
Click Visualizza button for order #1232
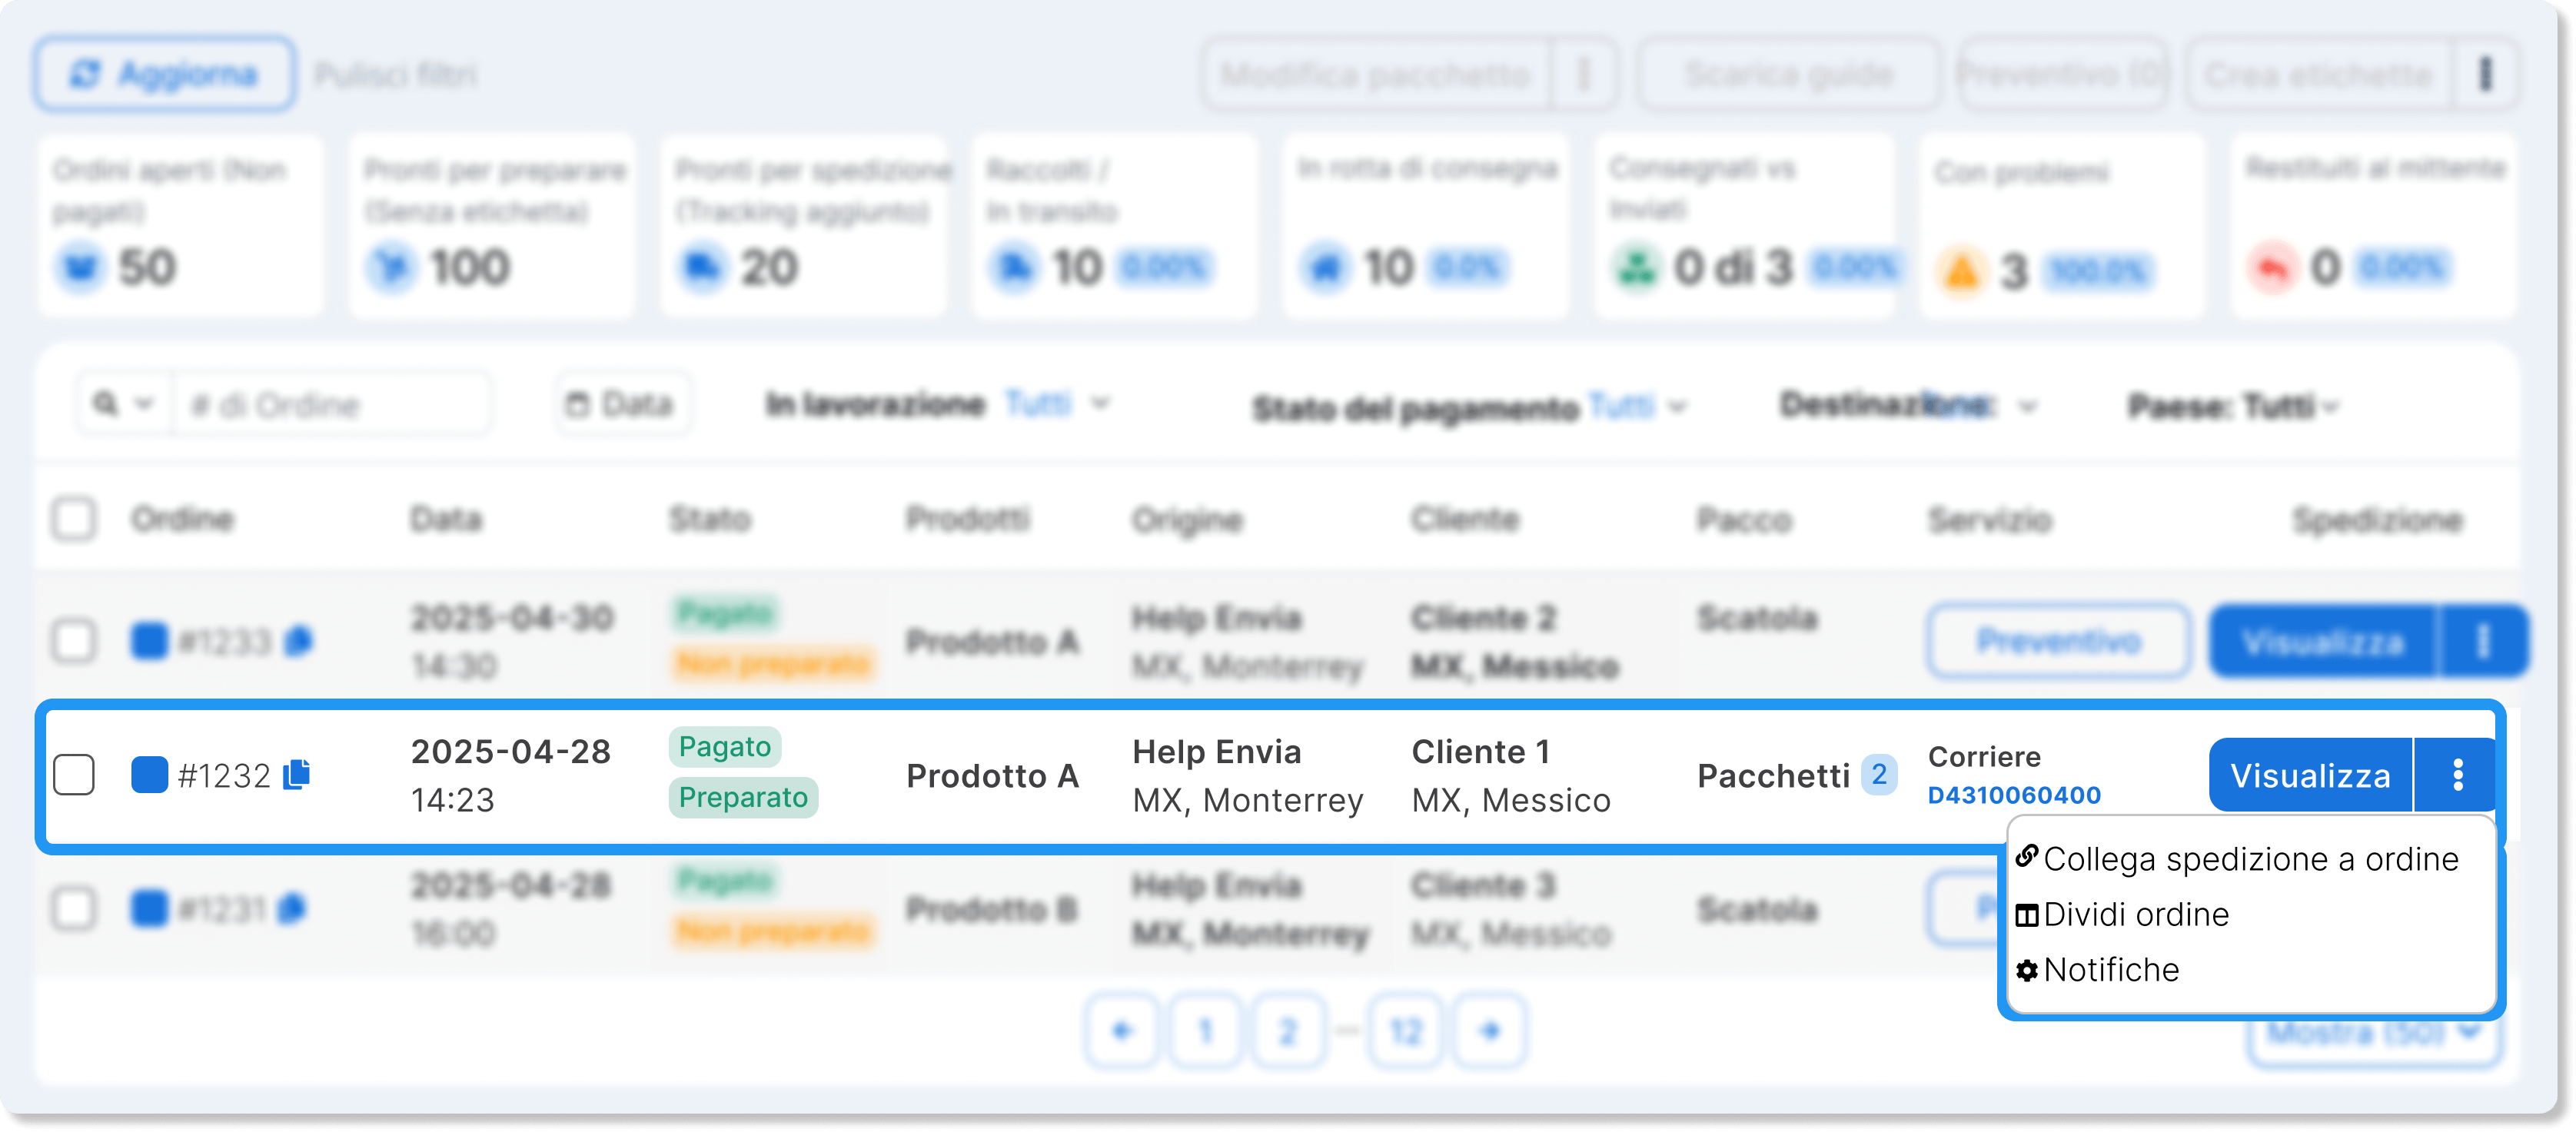(x=2310, y=775)
